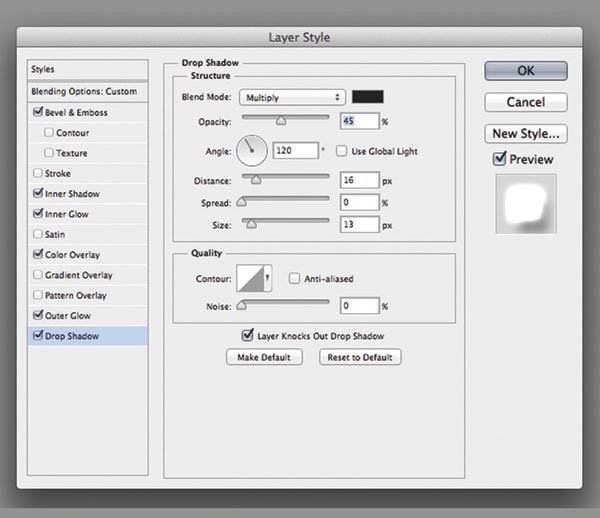
Task: Toggle the Anti-aliased checkbox
Action: point(295,279)
